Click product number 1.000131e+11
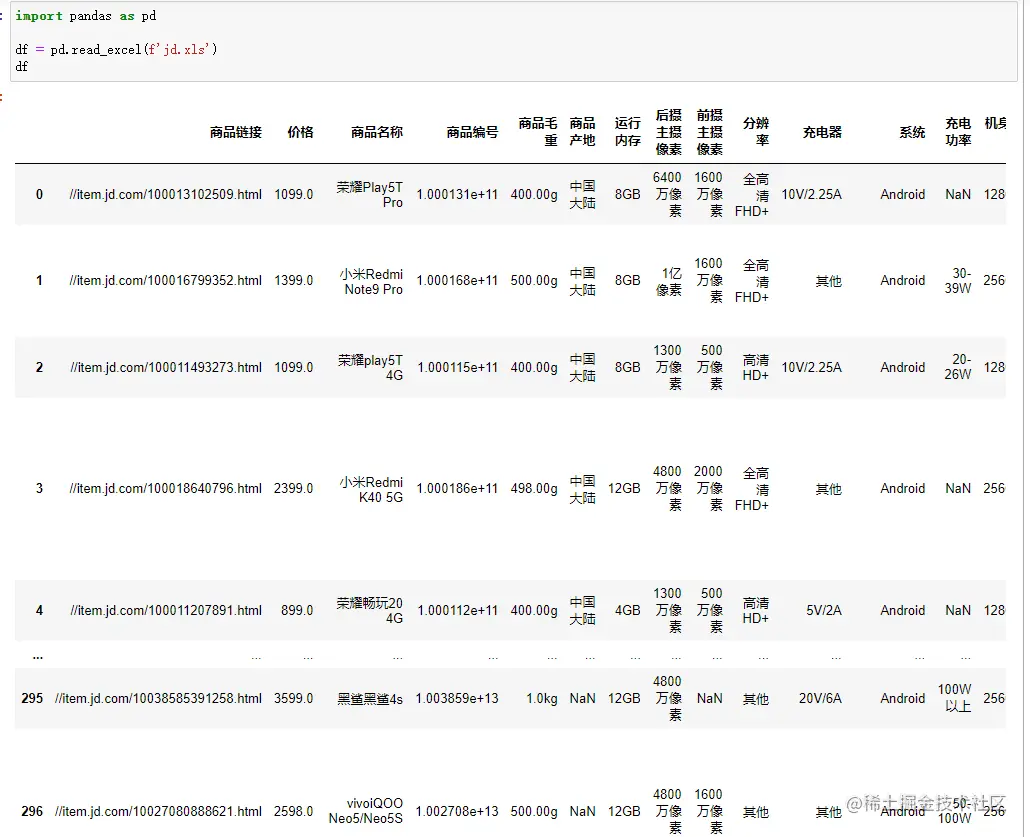 [x=457, y=194]
